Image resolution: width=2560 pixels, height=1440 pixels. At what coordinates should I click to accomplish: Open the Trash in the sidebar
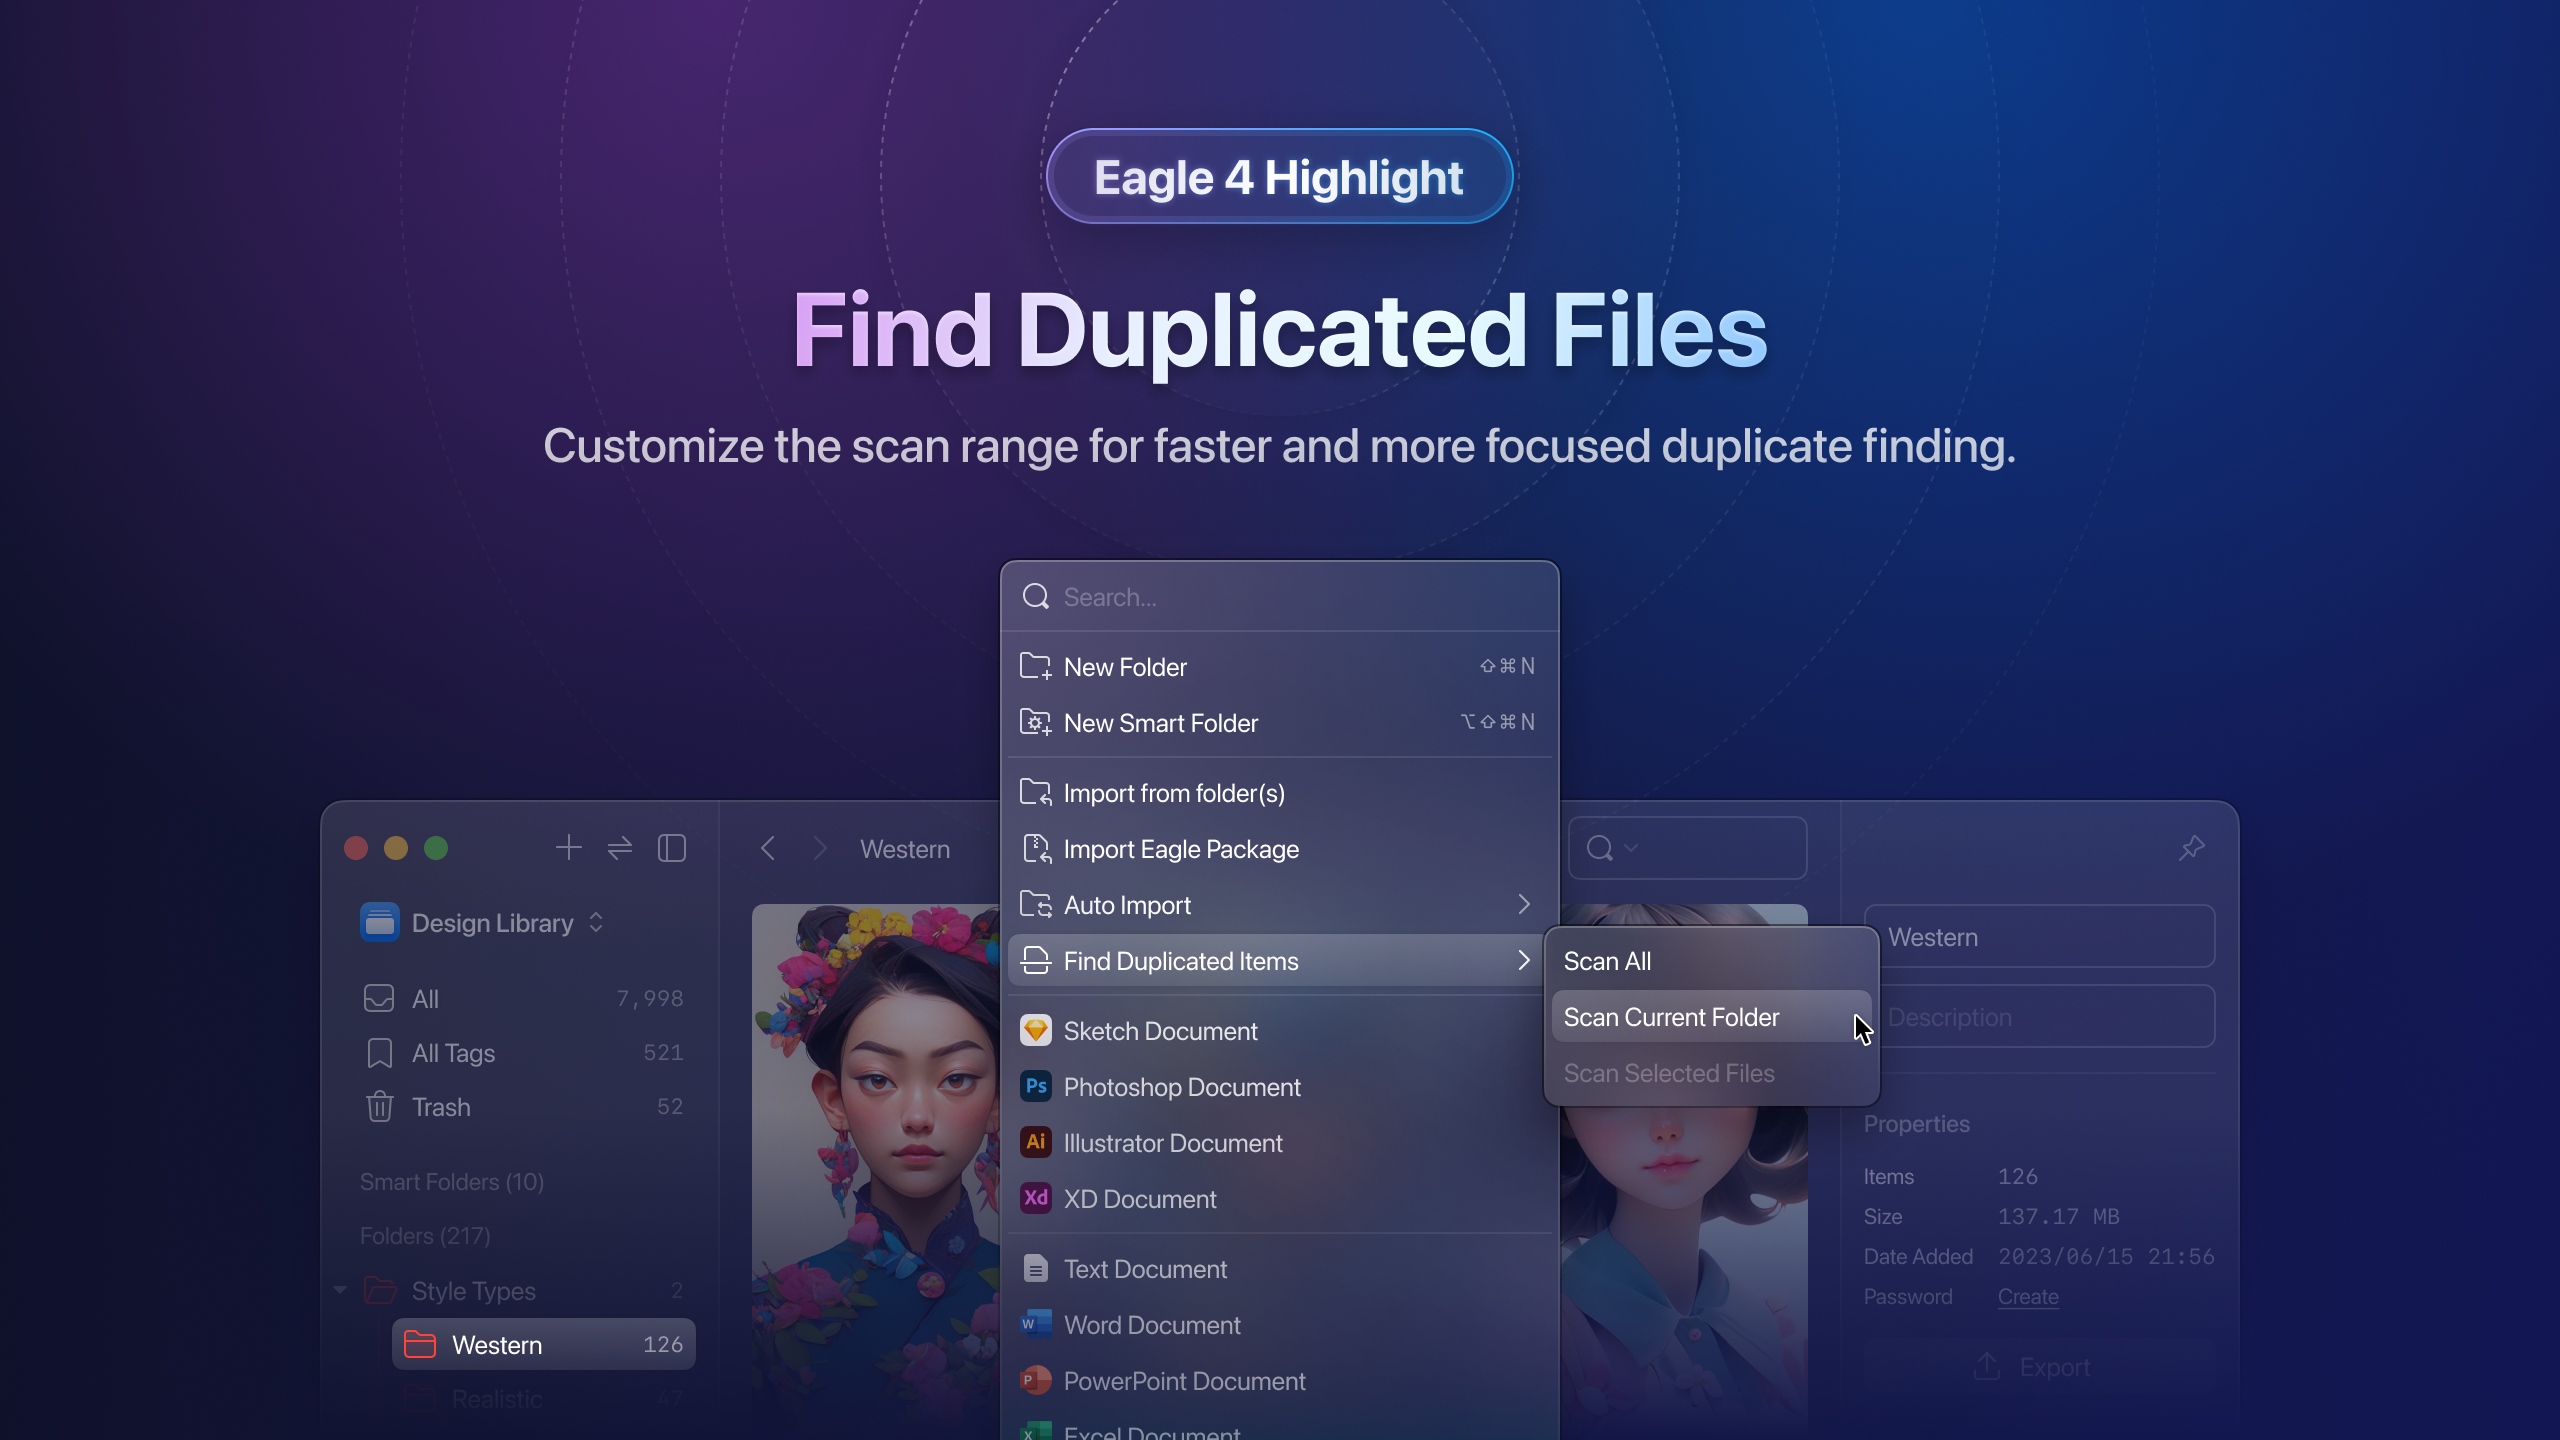pos(440,1107)
